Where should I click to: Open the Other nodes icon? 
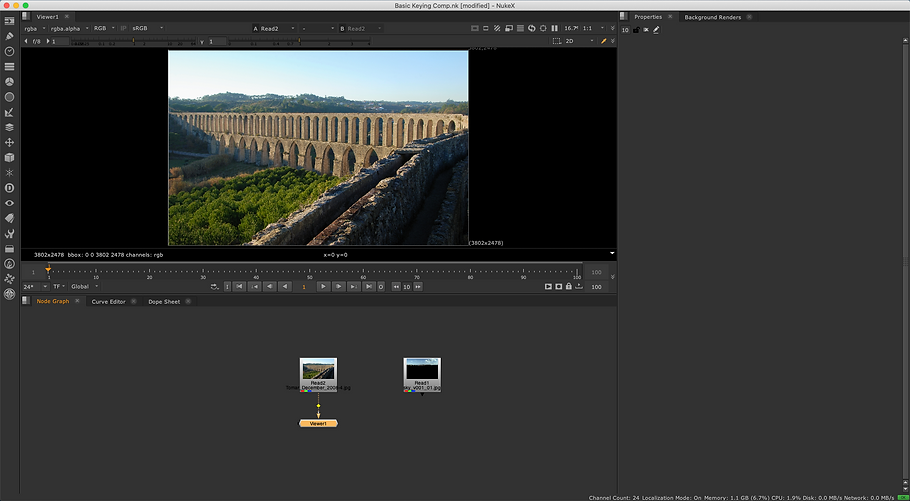click(x=9, y=248)
